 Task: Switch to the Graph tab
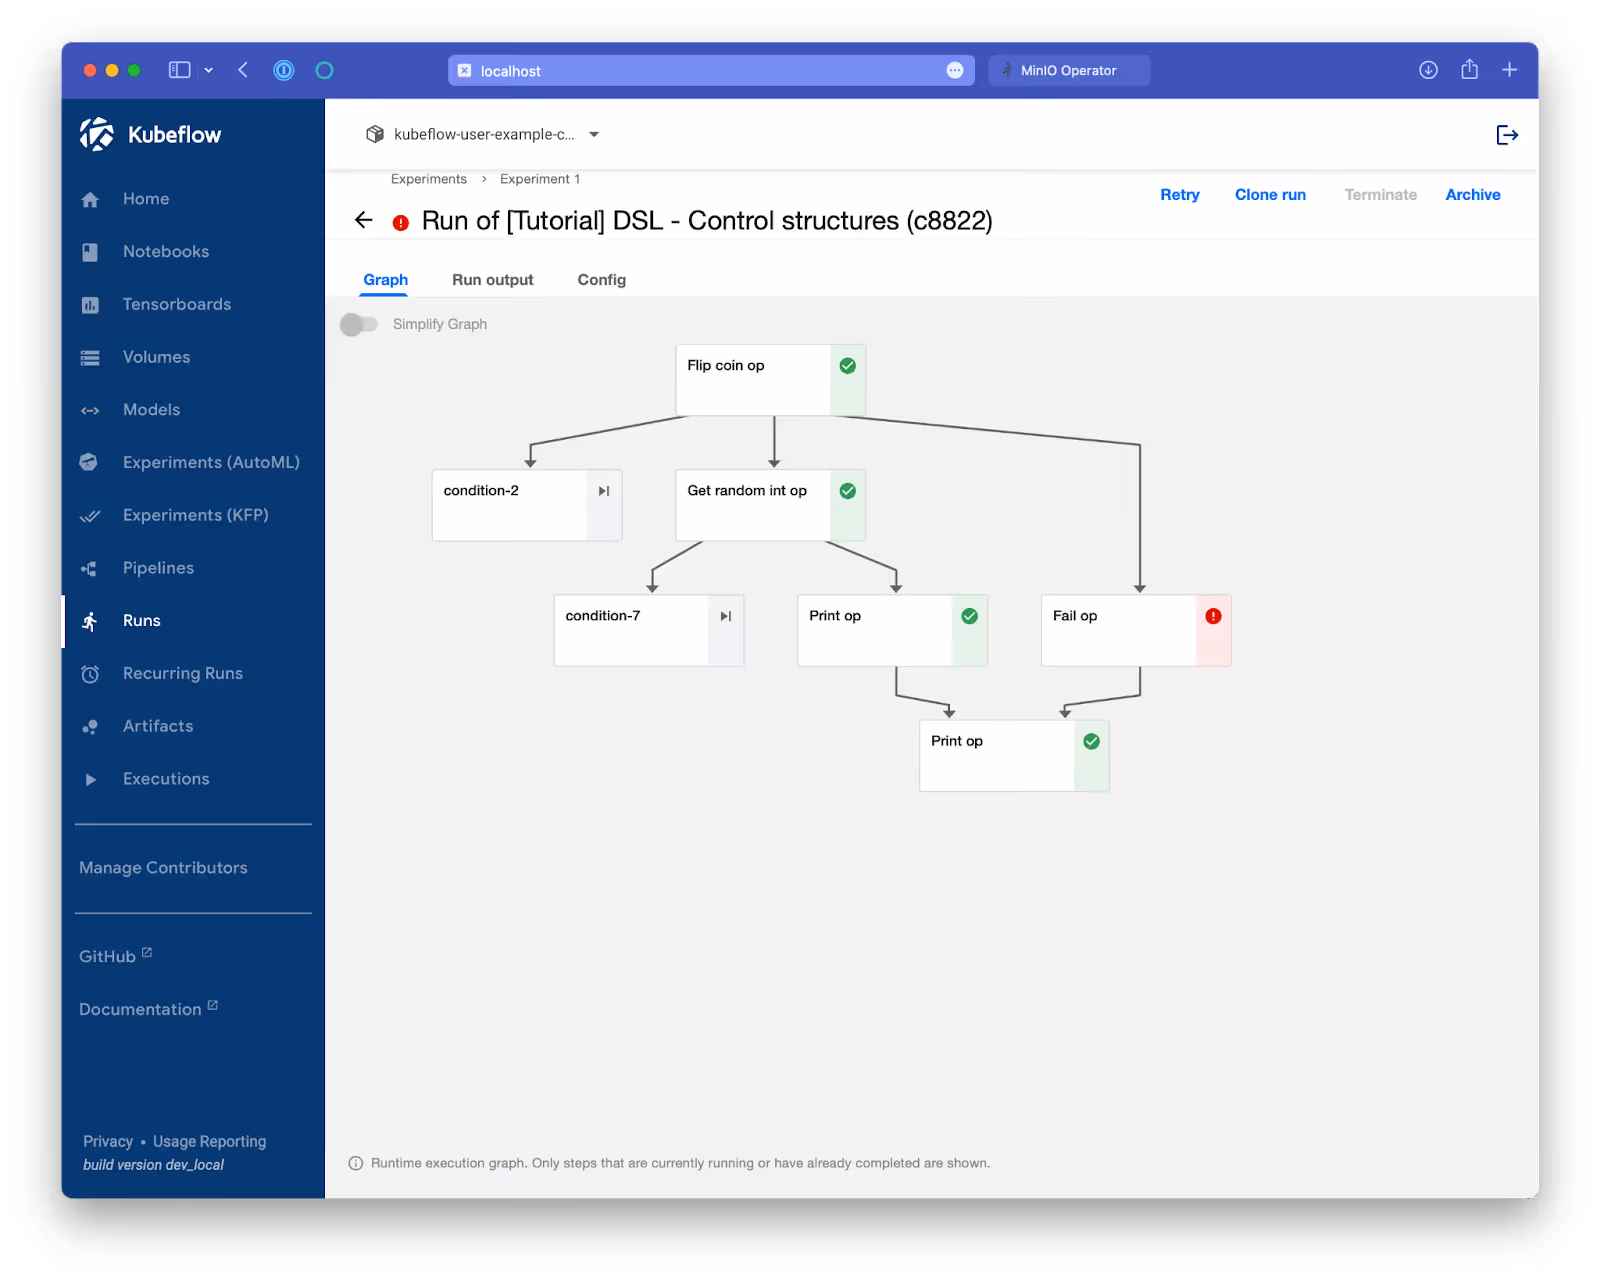[x=386, y=280]
